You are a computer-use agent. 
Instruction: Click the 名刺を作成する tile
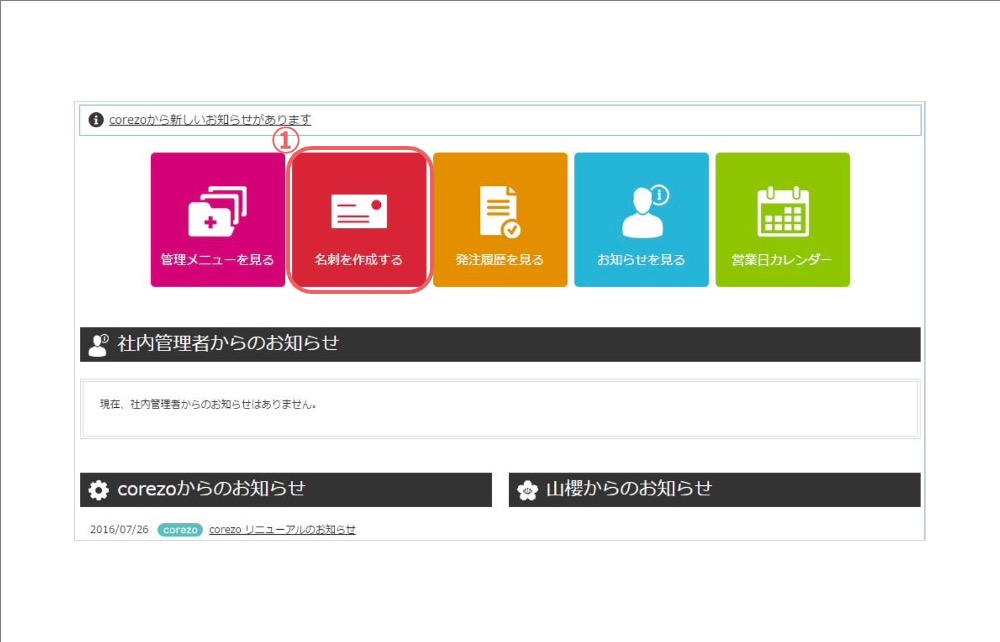pyautogui.click(x=359, y=219)
